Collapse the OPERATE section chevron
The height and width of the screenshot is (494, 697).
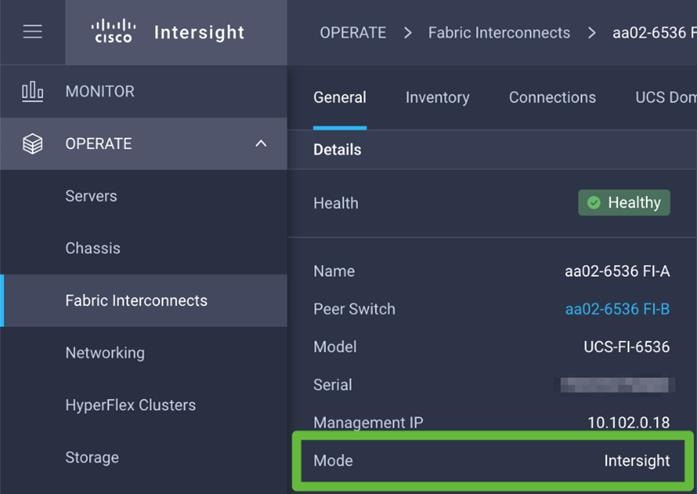tap(261, 144)
